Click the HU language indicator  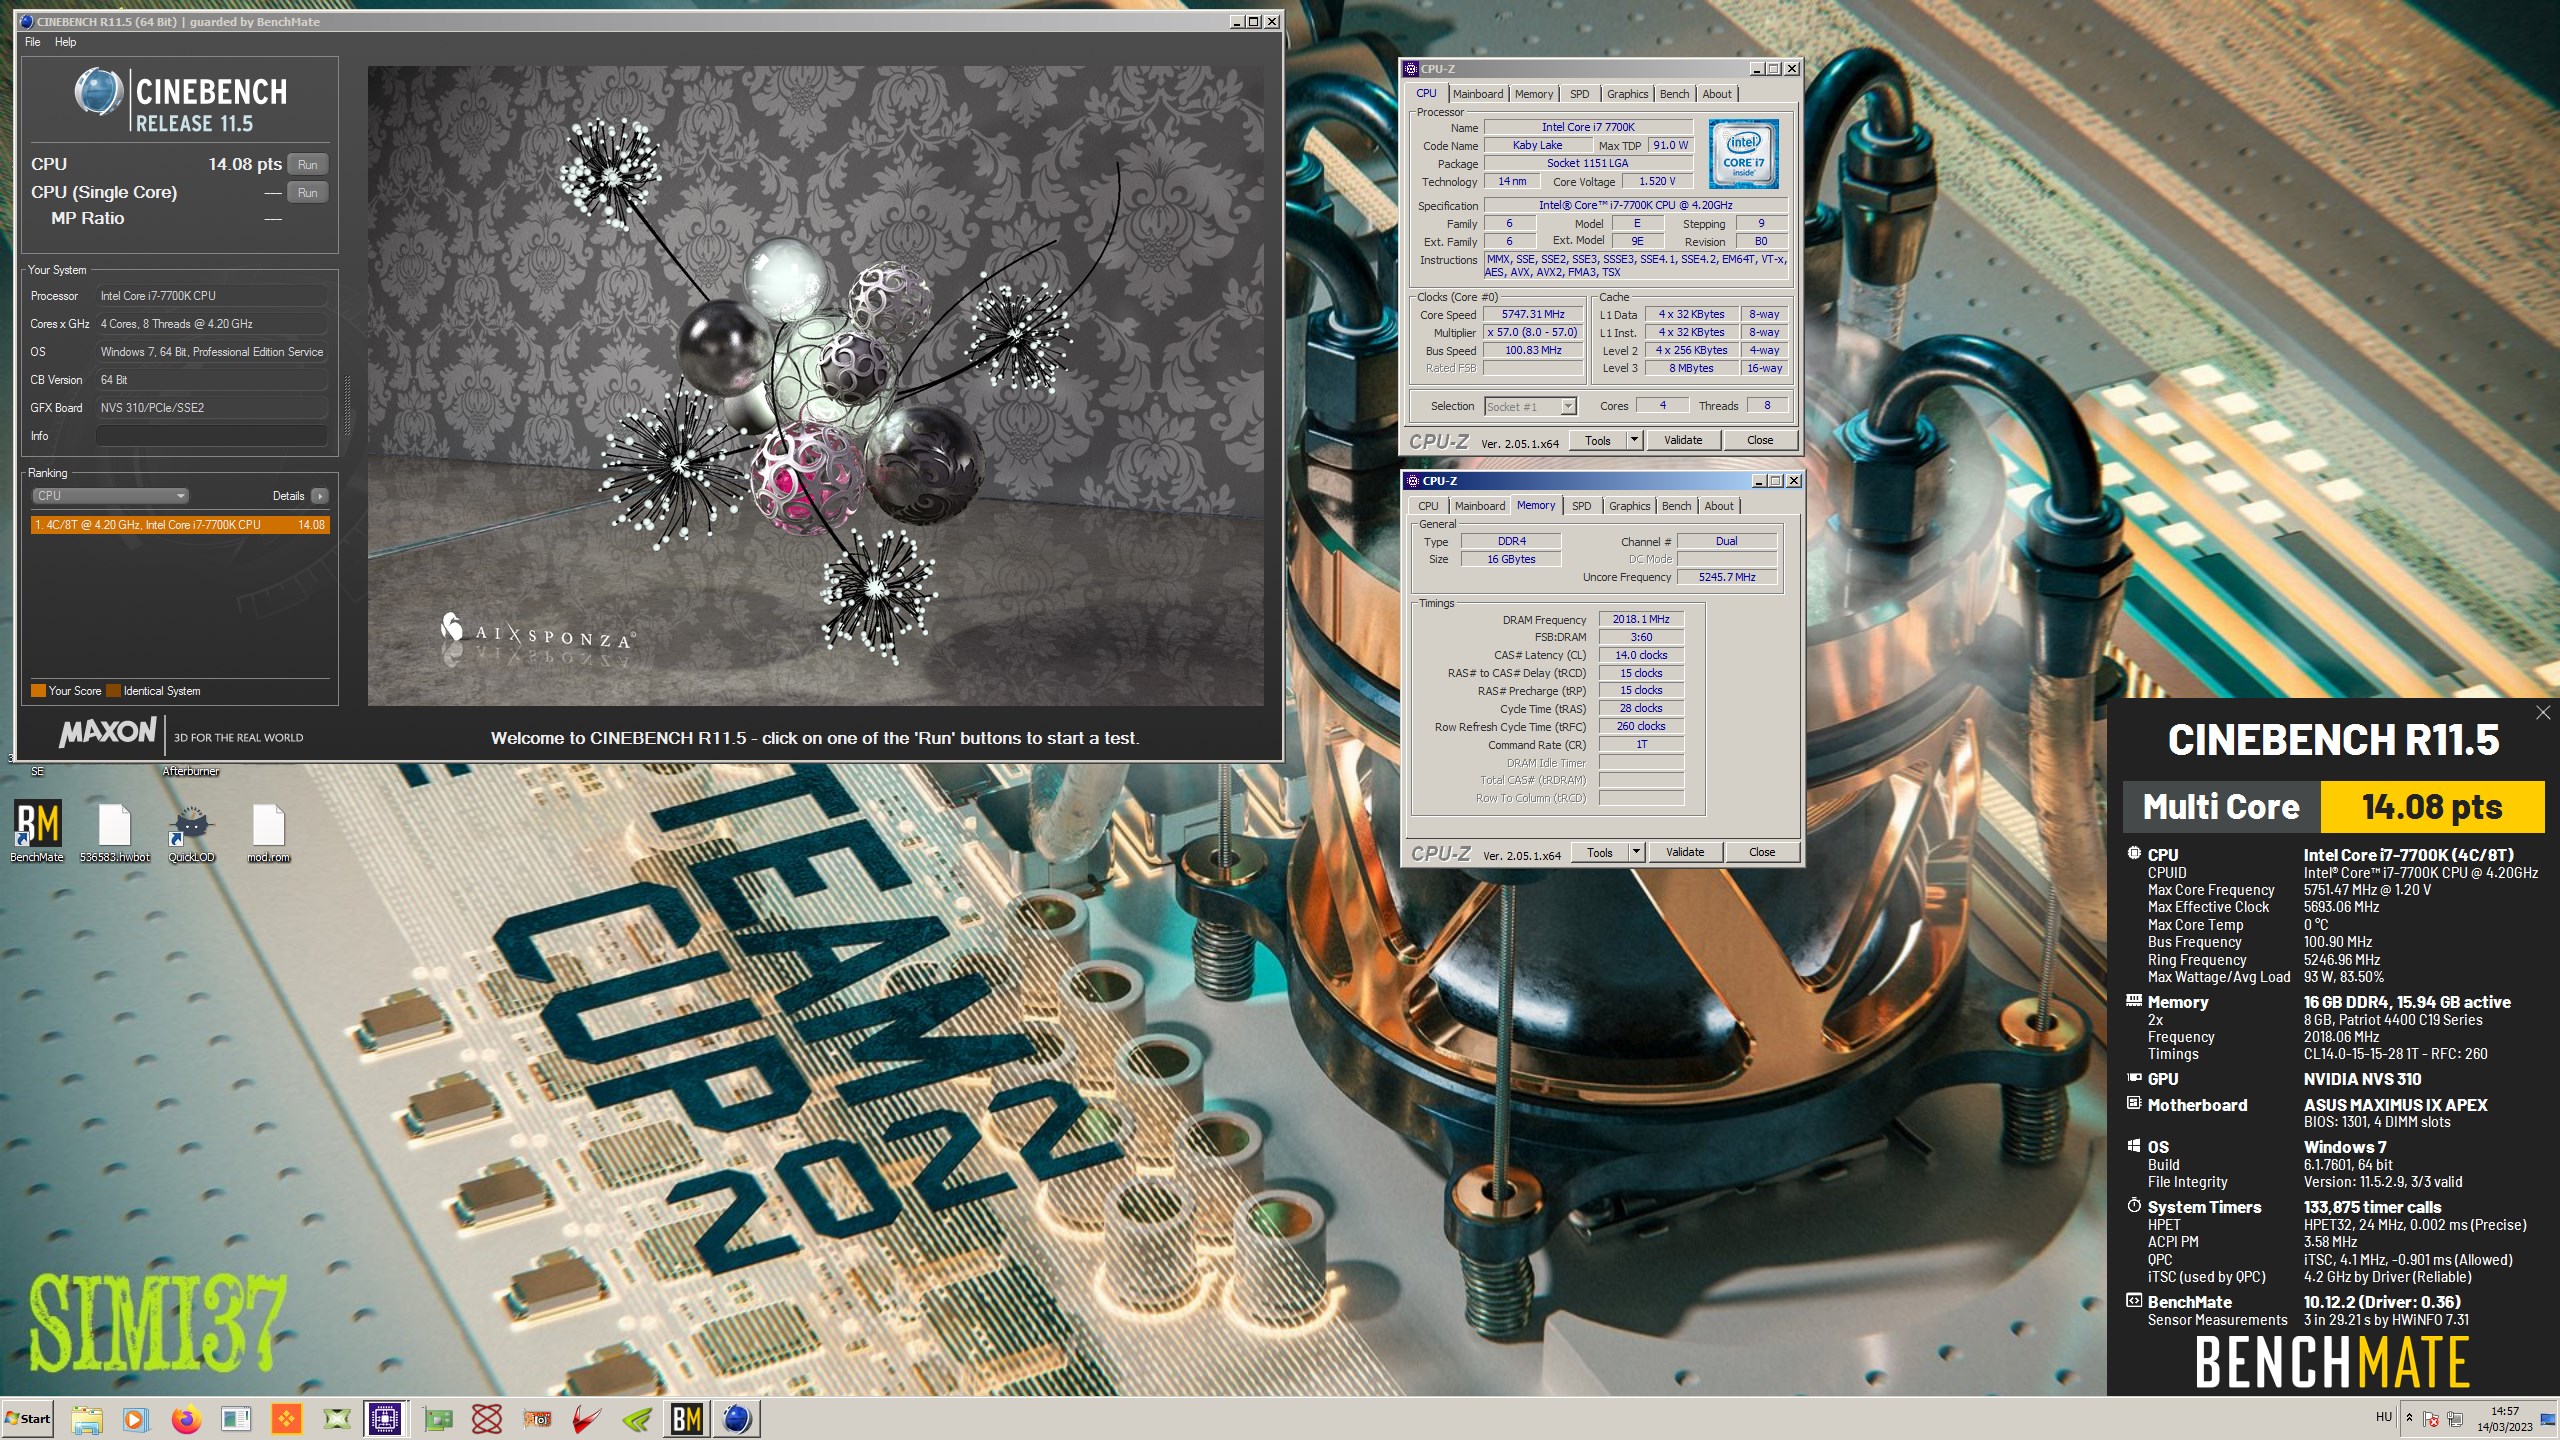point(2384,1417)
